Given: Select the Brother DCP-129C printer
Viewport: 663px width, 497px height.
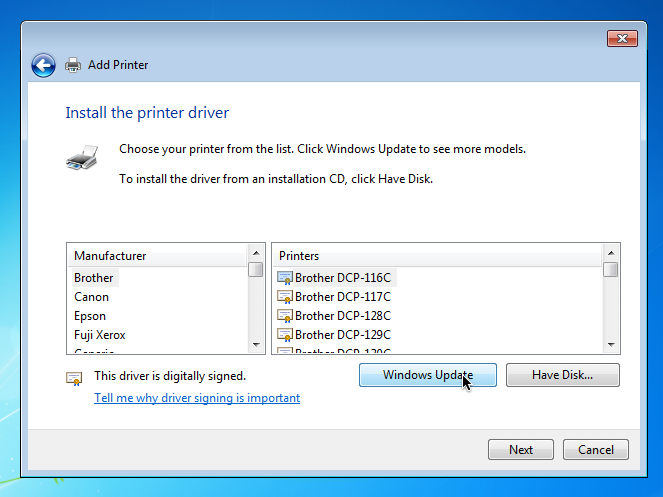Looking at the screenshot, I should [x=342, y=335].
